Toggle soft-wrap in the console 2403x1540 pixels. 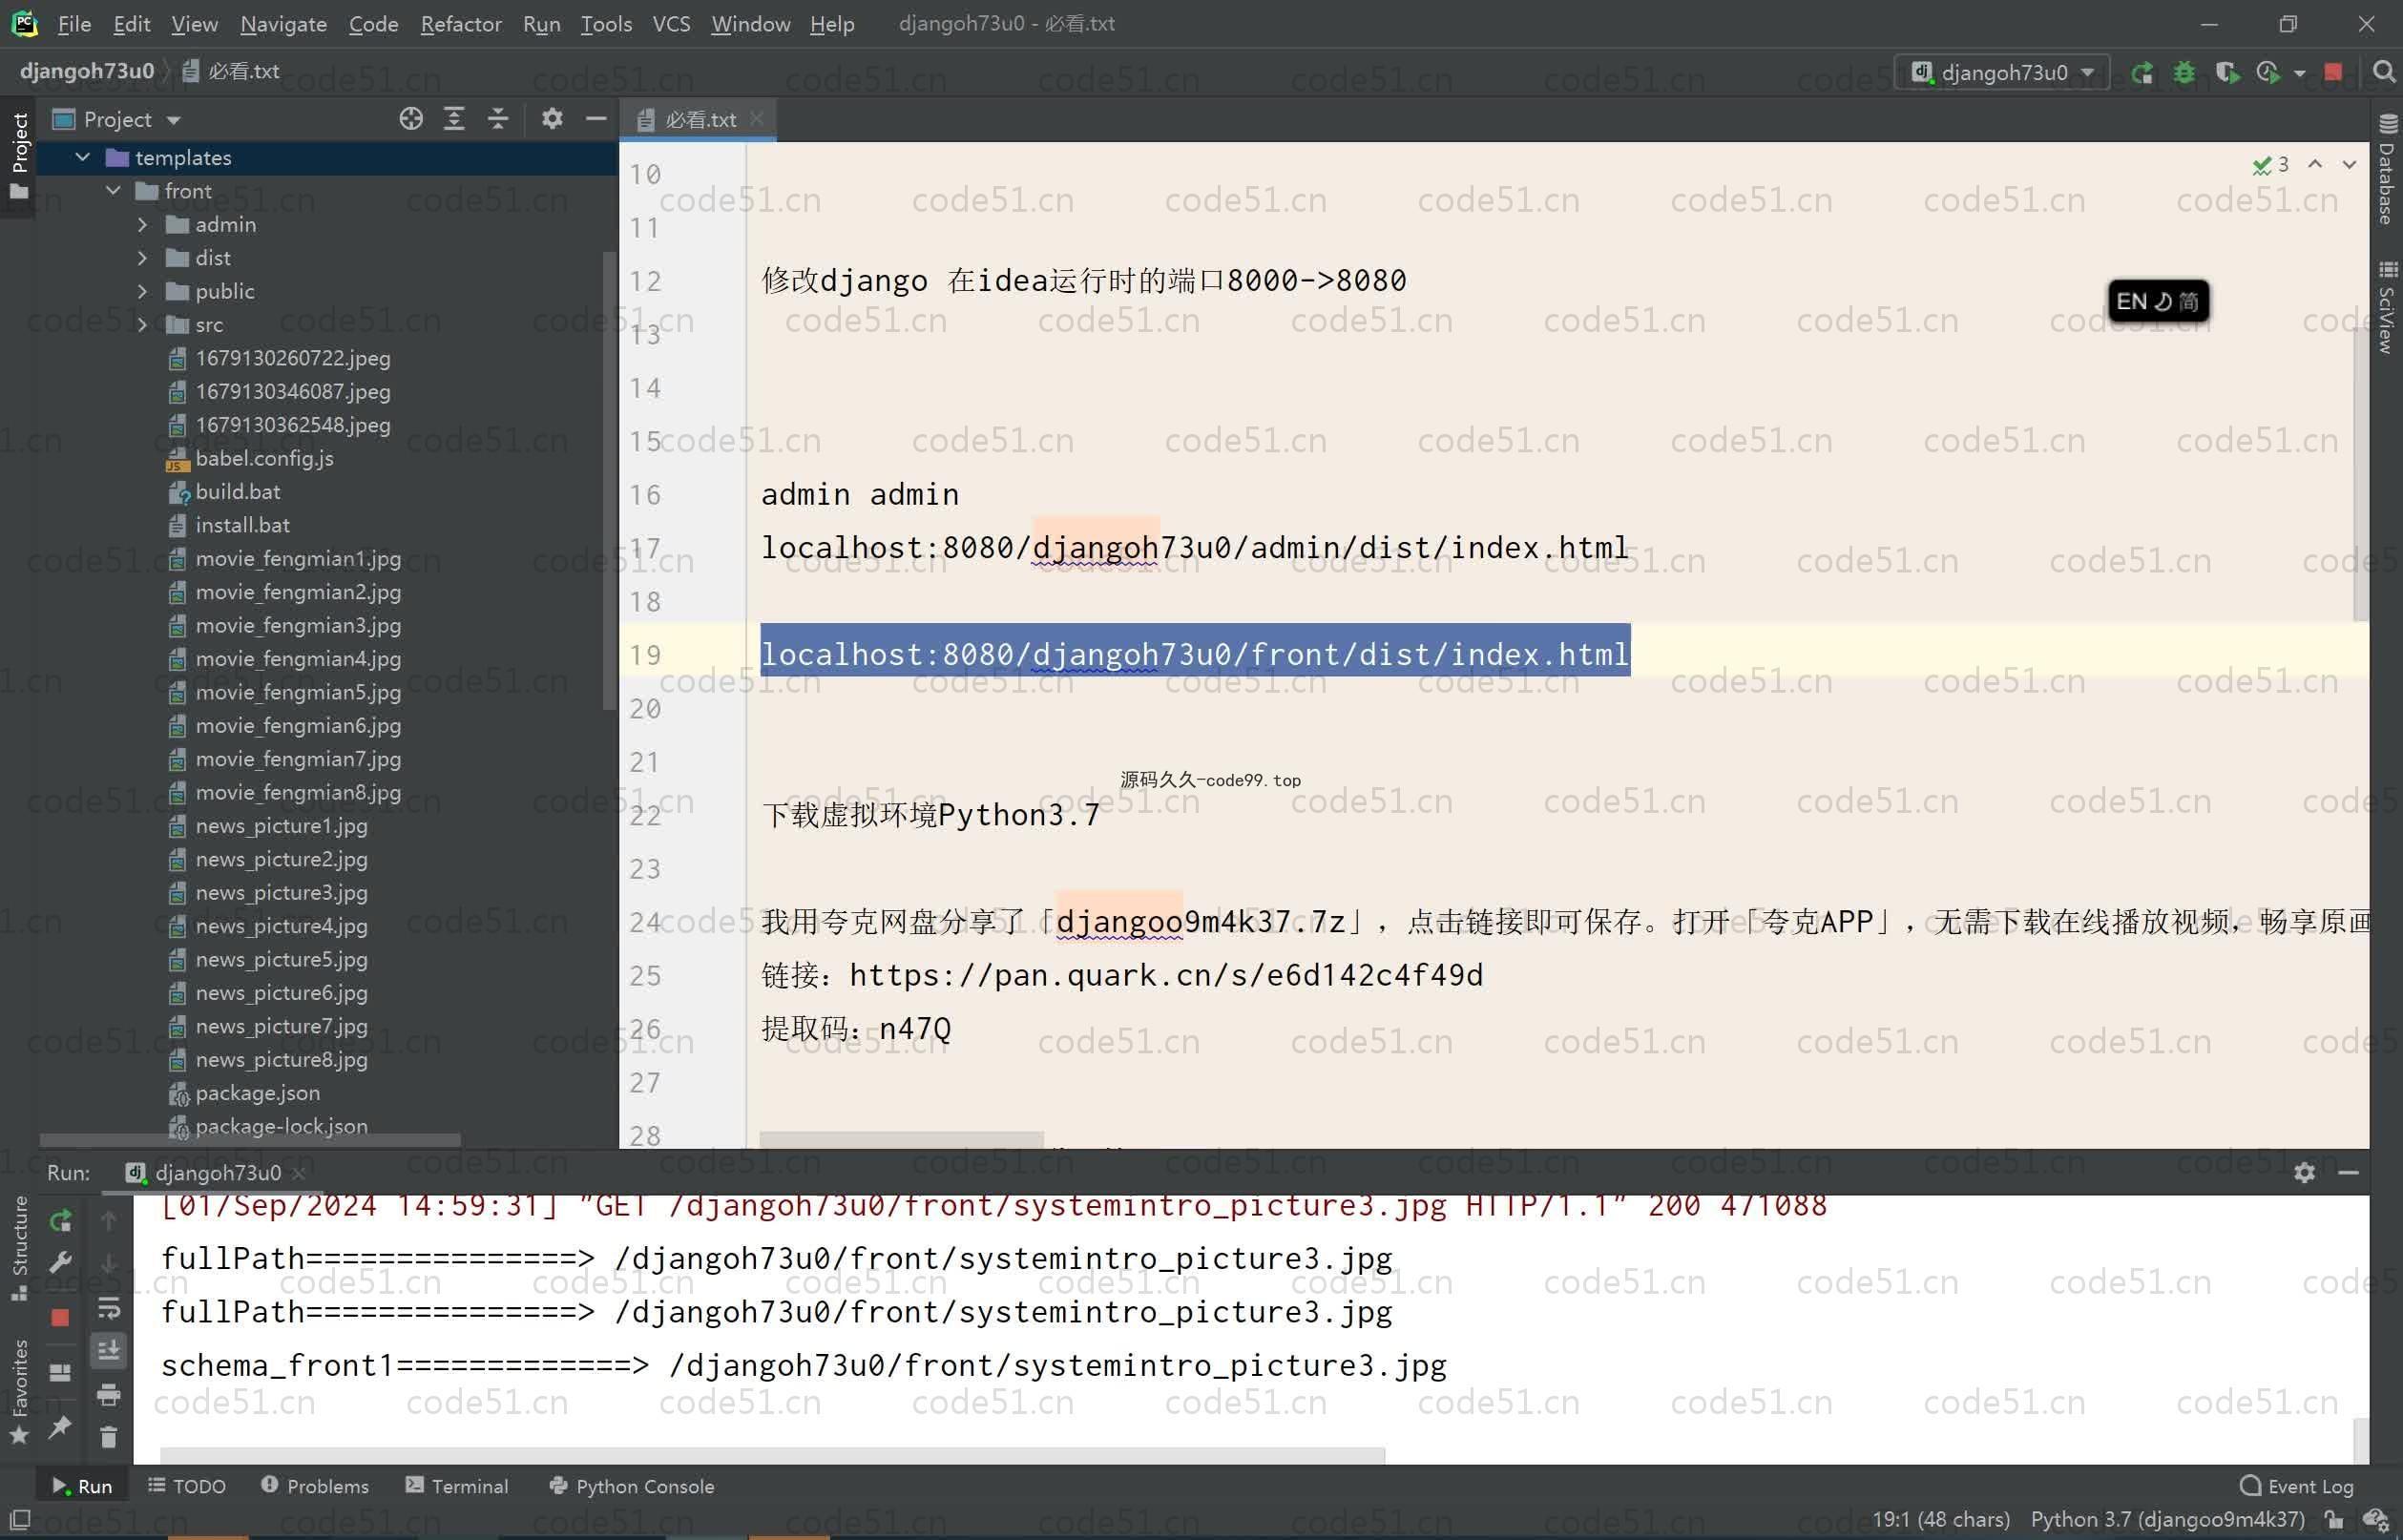click(108, 1308)
